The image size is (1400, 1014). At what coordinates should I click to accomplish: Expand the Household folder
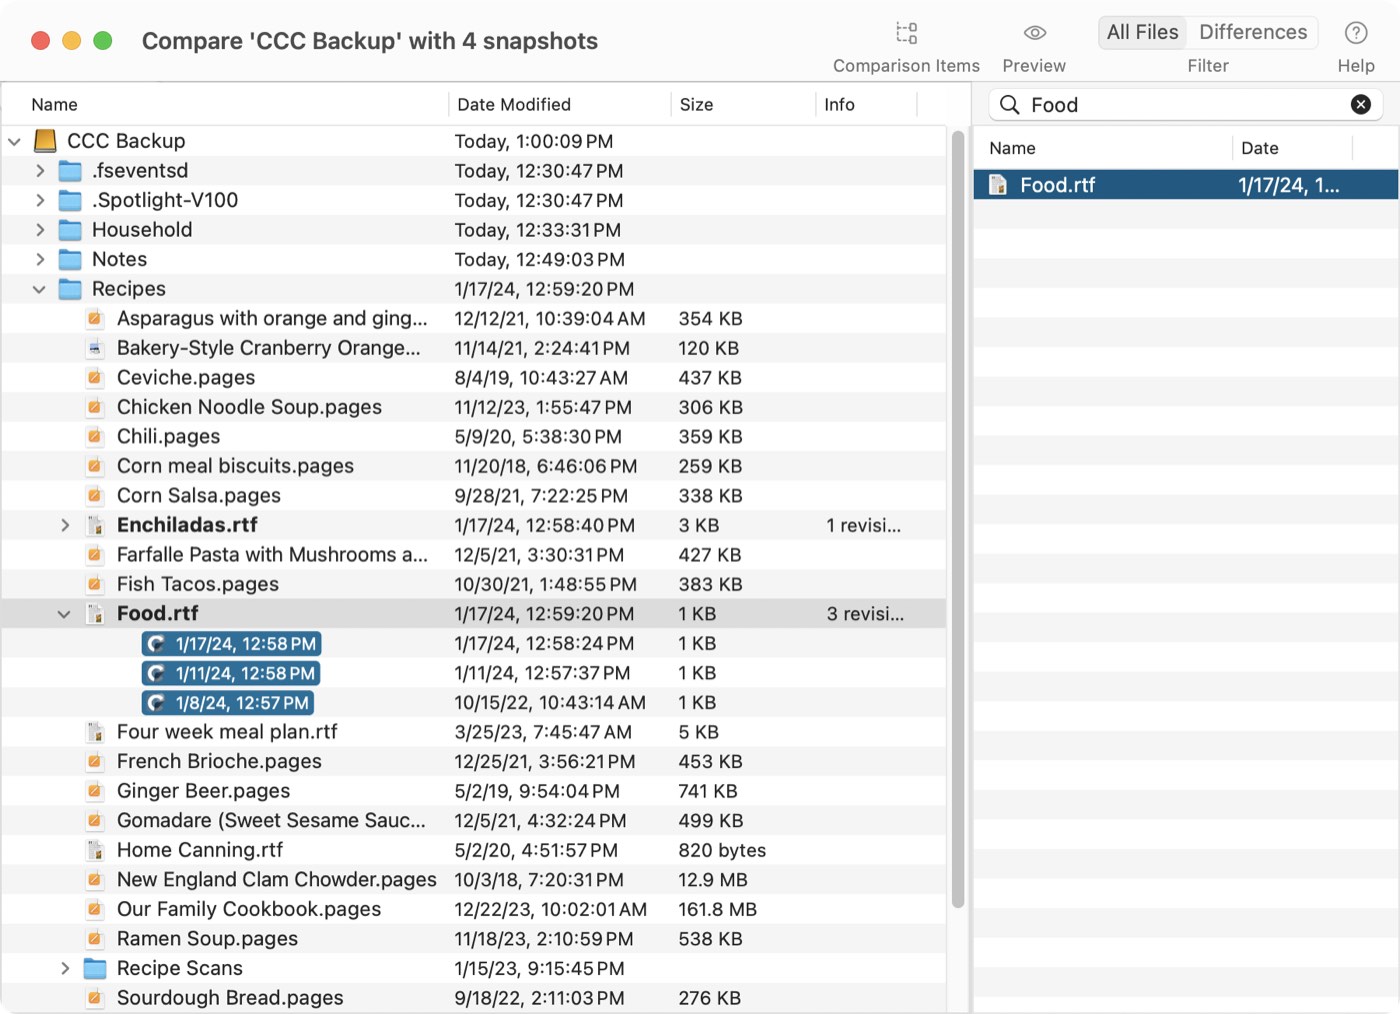point(40,230)
